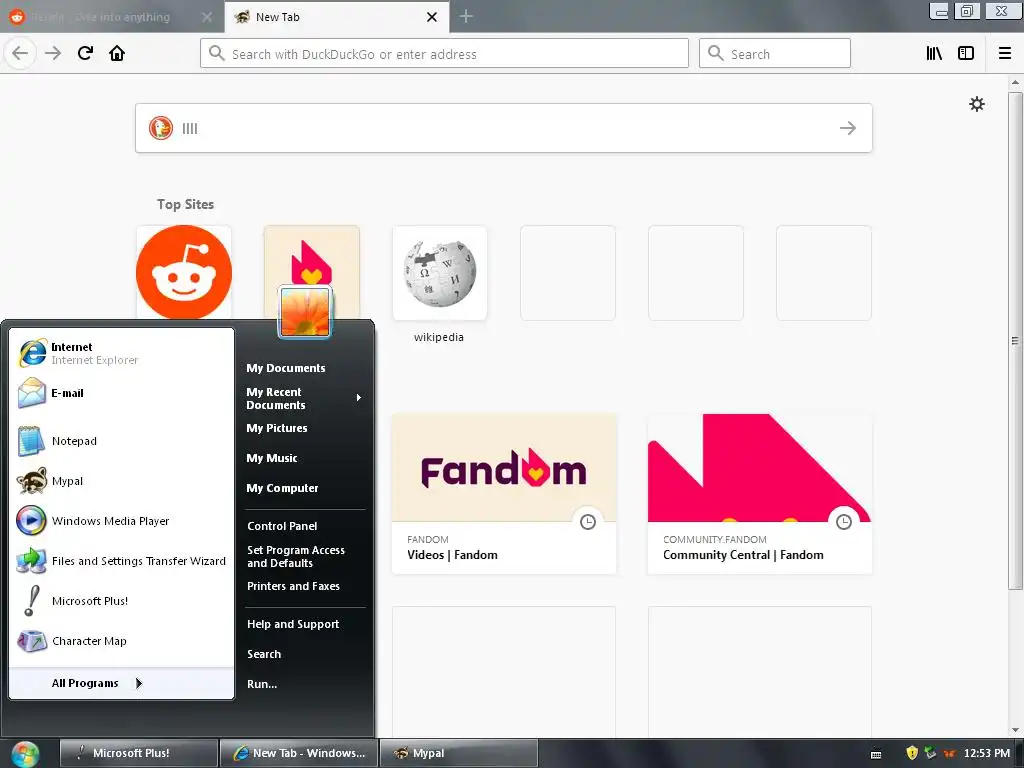Launch Internet Explorer from Start menu
This screenshot has width=1024, height=768.
click(122, 353)
